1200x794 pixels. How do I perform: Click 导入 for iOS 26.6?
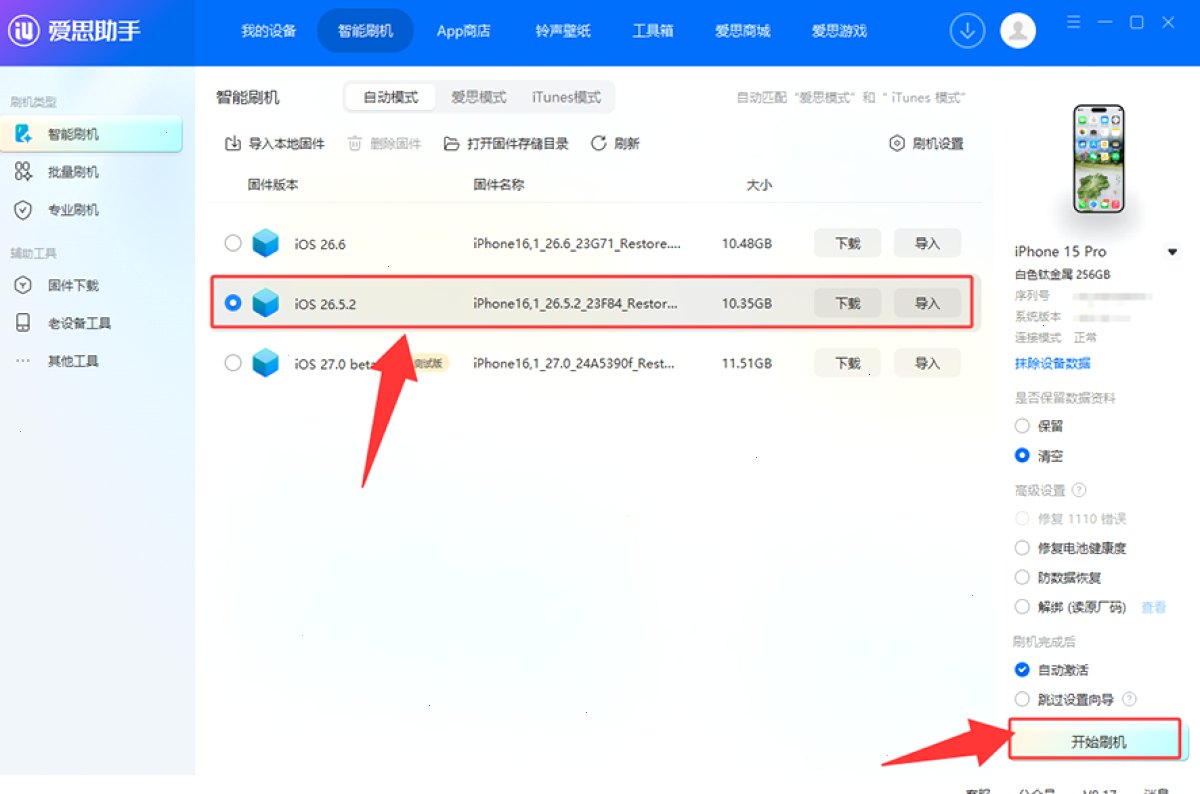[928, 243]
